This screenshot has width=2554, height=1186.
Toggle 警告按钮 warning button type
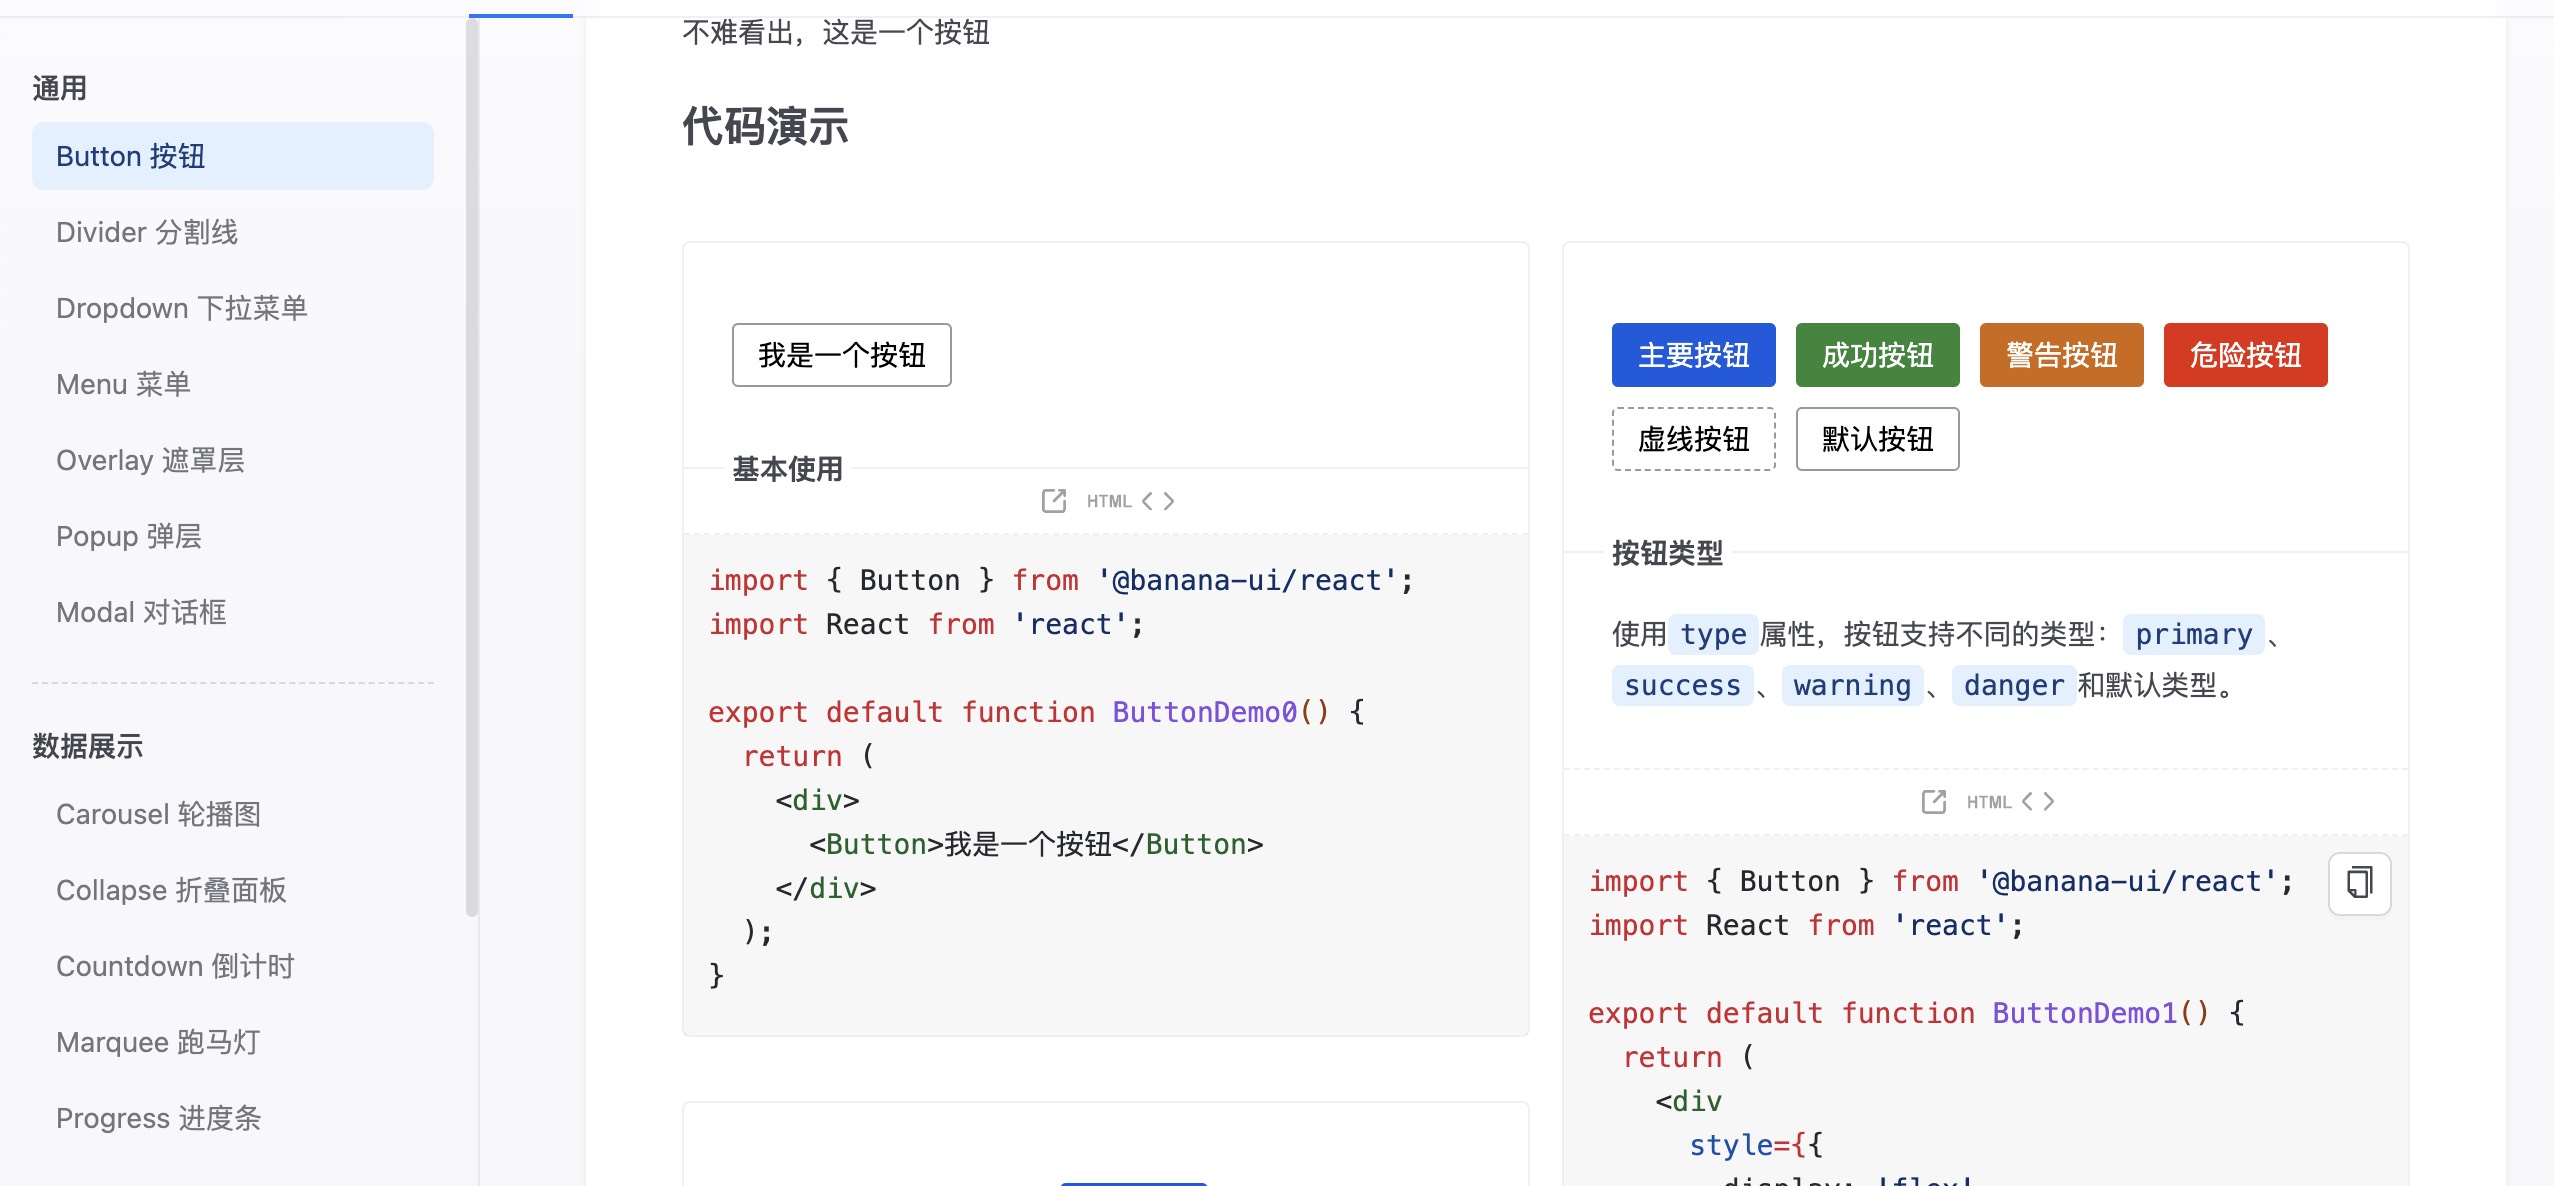click(x=2062, y=354)
